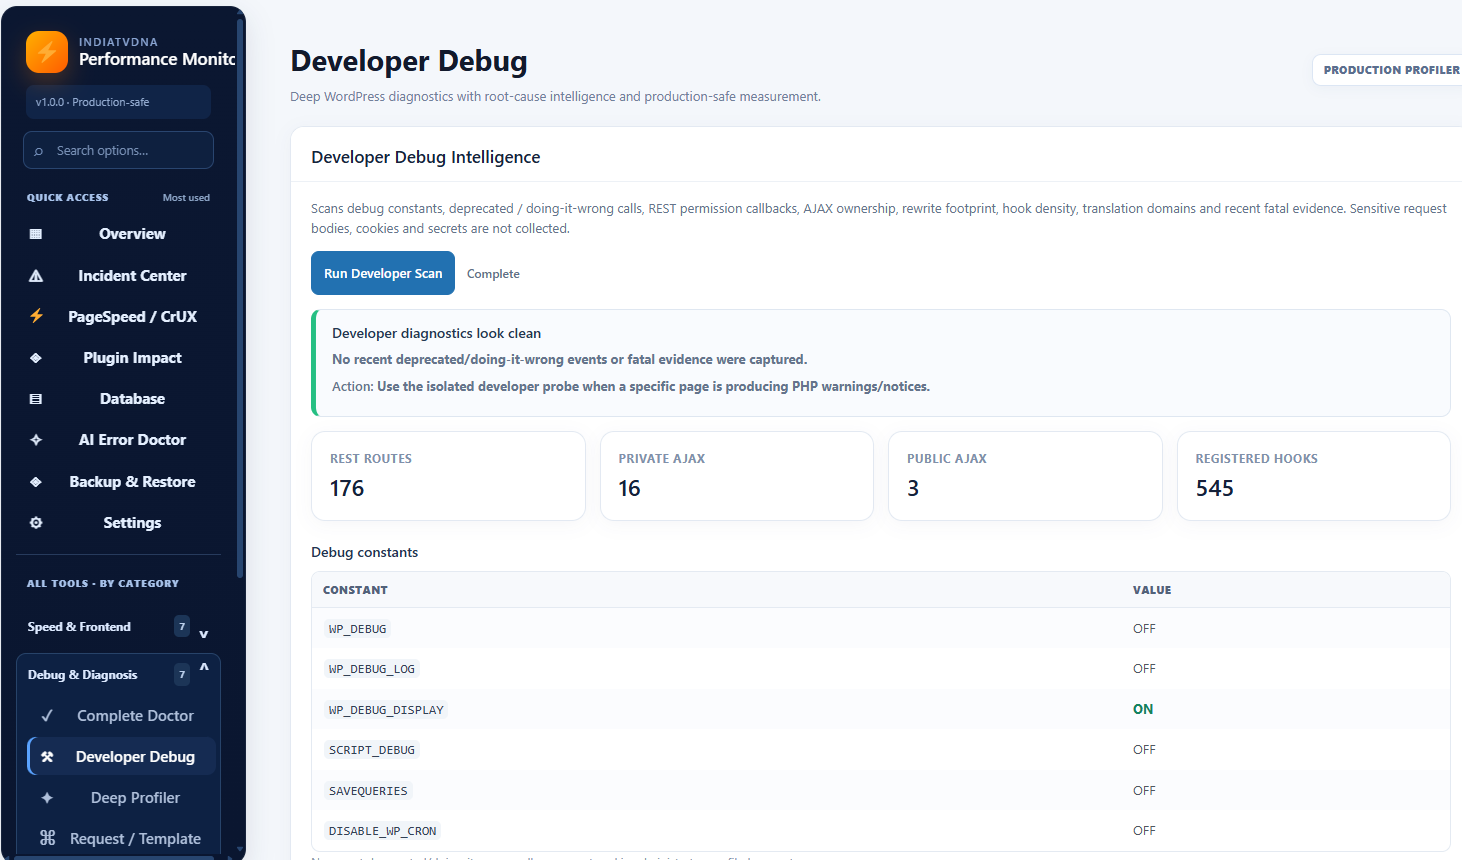Click the WP_DEBUG_DISPLAY constant name

click(x=386, y=710)
